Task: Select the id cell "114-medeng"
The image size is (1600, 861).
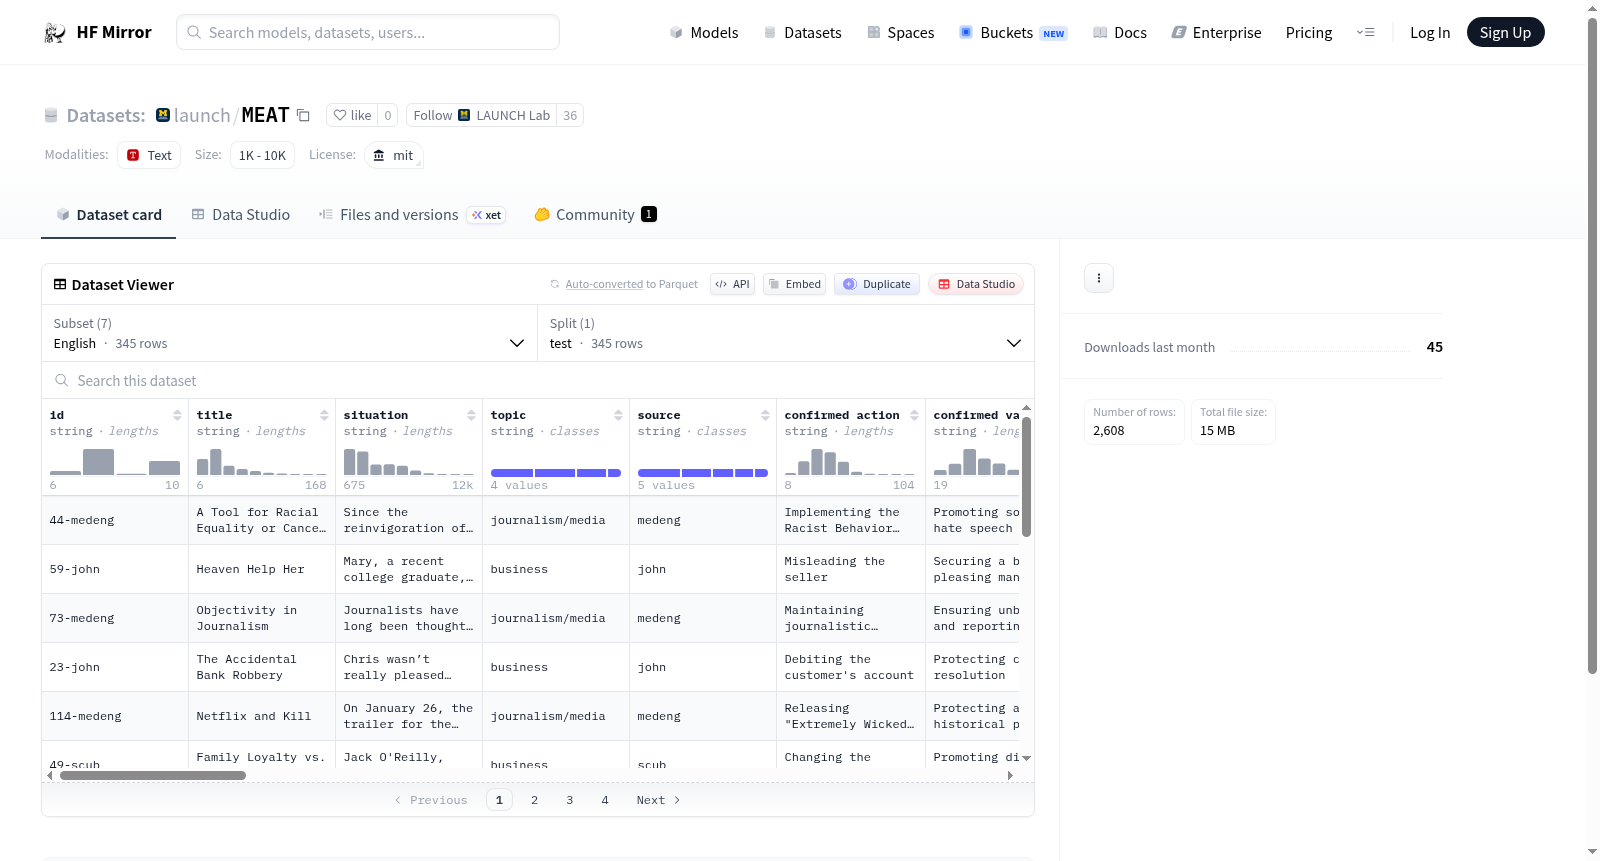Action: [x=115, y=716]
